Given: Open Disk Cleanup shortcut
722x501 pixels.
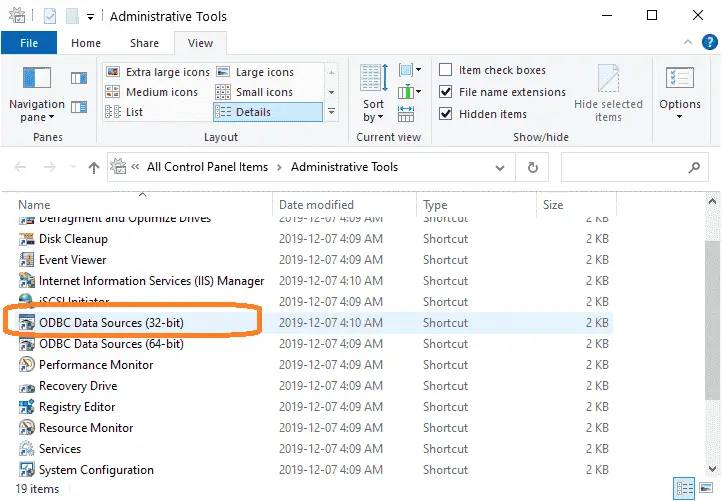Looking at the screenshot, I should 73,239.
